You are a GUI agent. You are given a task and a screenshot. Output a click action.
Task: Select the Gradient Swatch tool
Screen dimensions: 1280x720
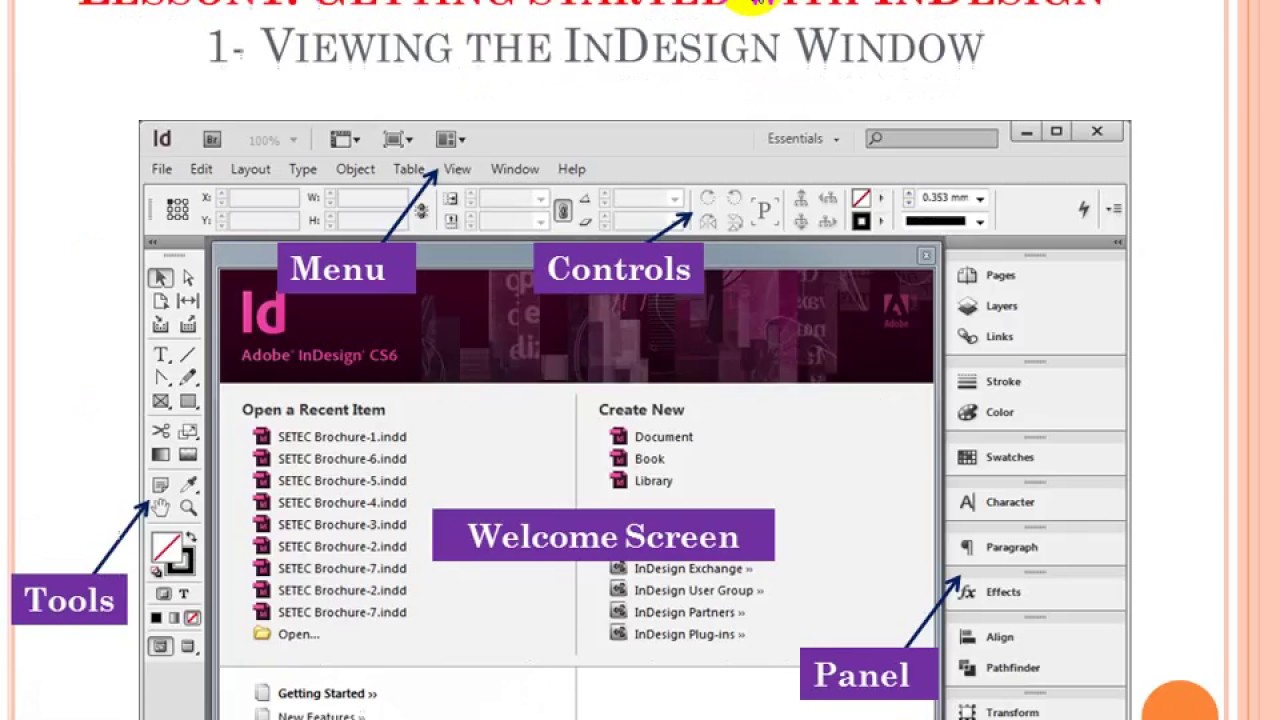click(161, 455)
